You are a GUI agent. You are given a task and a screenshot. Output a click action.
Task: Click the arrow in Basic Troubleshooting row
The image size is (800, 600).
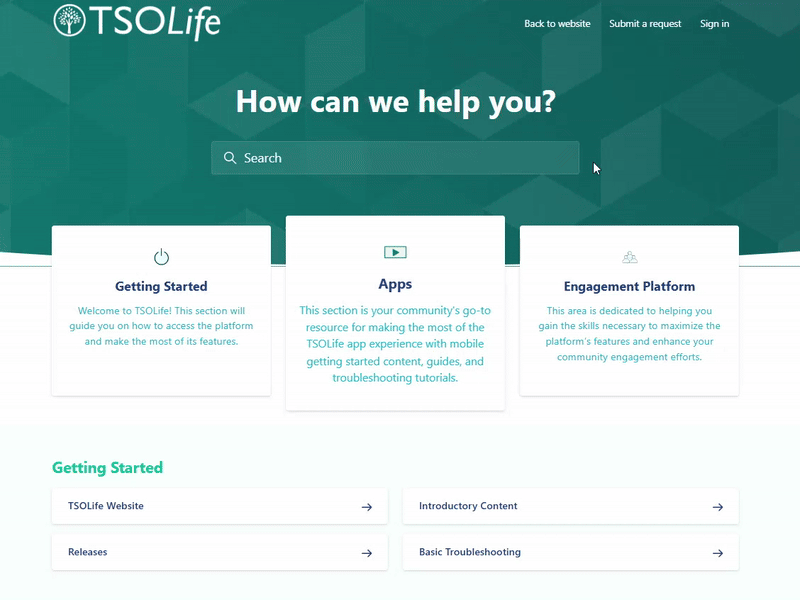coord(718,553)
